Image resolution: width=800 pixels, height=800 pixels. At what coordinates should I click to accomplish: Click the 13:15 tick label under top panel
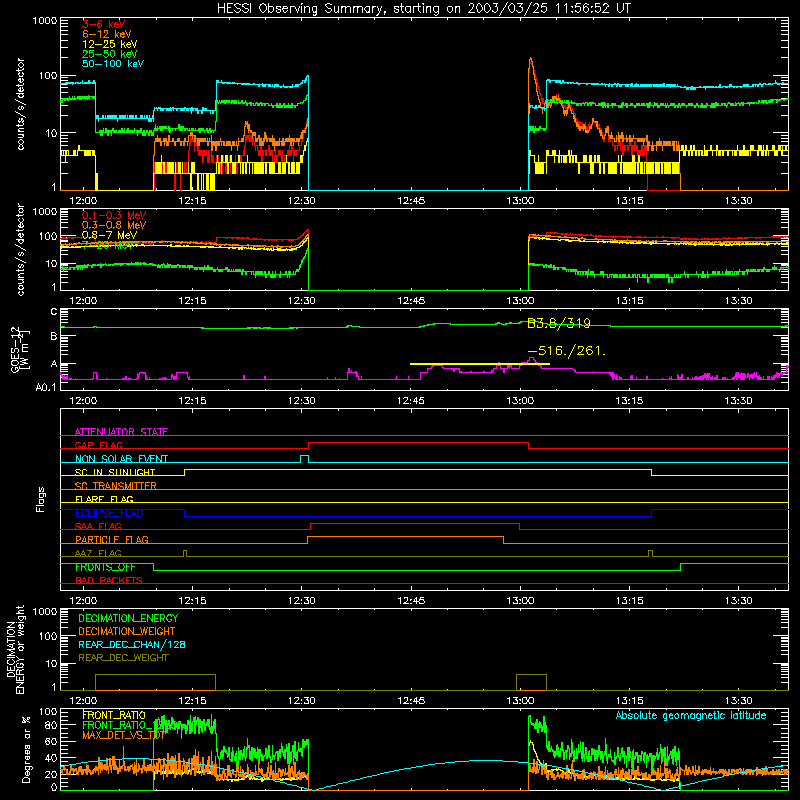pyautogui.click(x=629, y=201)
